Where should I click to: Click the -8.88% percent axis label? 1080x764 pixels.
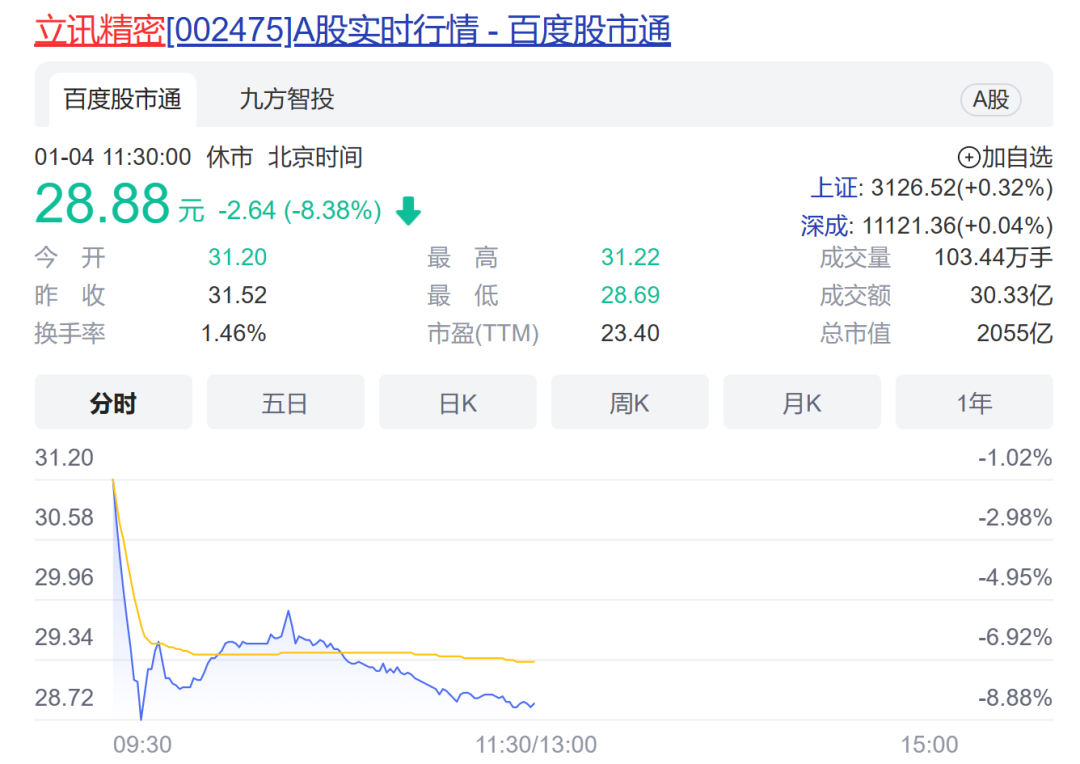pyautogui.click(x=1015, y=697)
